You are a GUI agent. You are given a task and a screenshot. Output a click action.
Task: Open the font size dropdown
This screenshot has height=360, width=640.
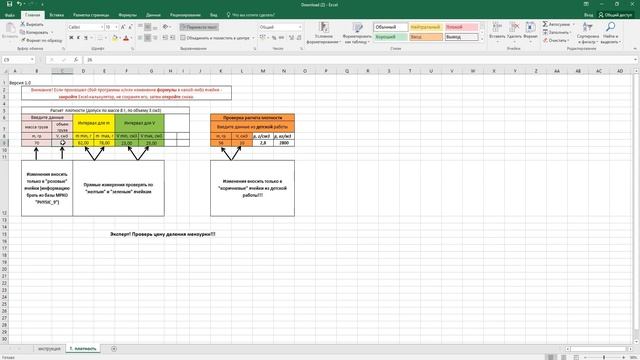116,27
